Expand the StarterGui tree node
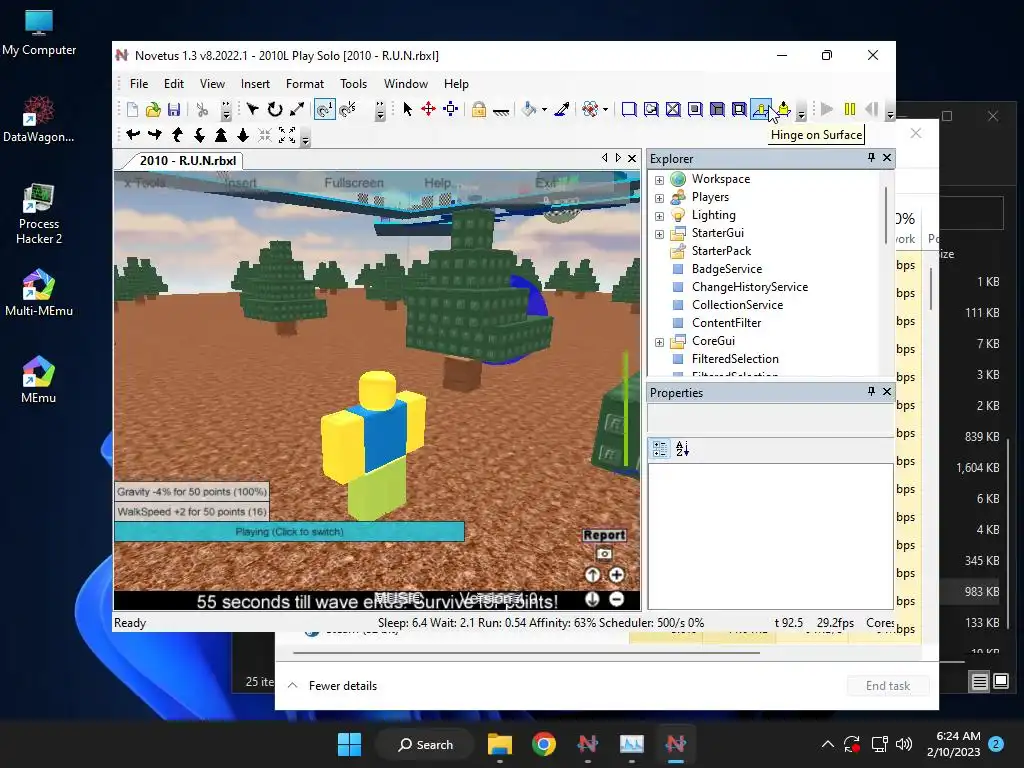Screen dimensions: 1024x768 pyautogui.click(x=660, y=234)
